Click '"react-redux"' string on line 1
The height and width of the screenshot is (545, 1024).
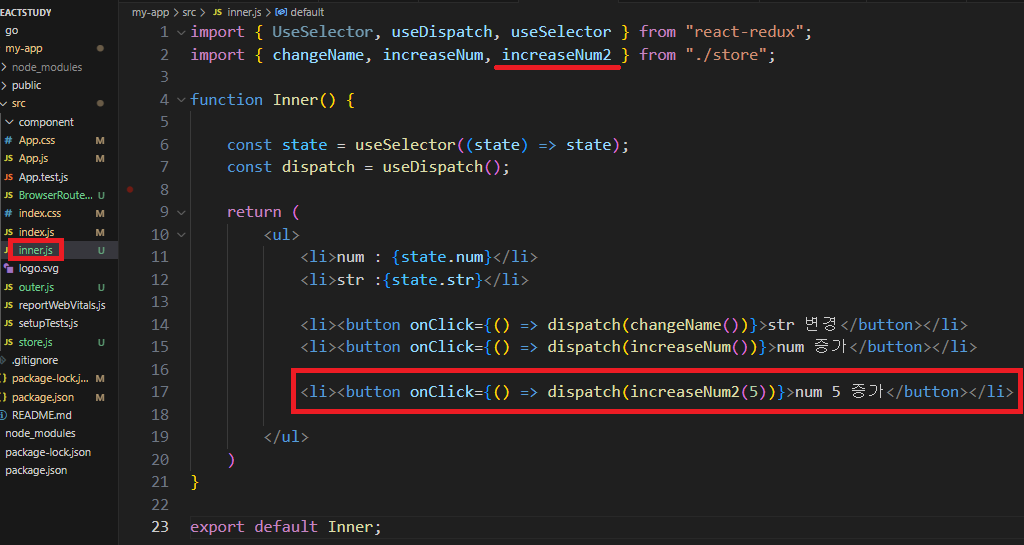coord(744,32)
